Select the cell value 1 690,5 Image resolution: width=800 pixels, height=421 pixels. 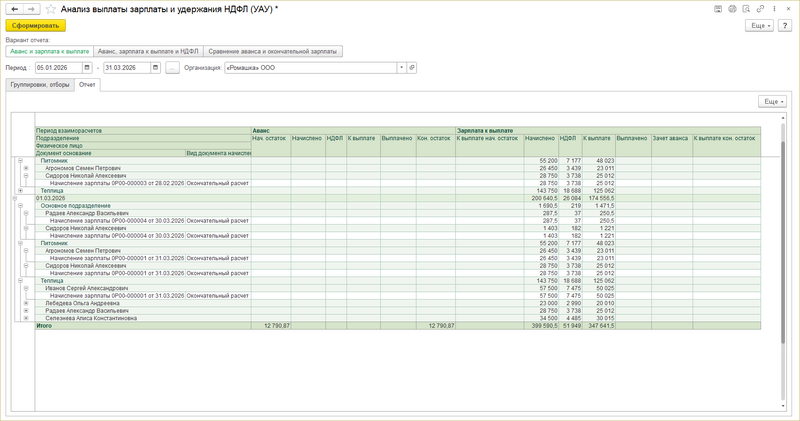tap(548, 206)
